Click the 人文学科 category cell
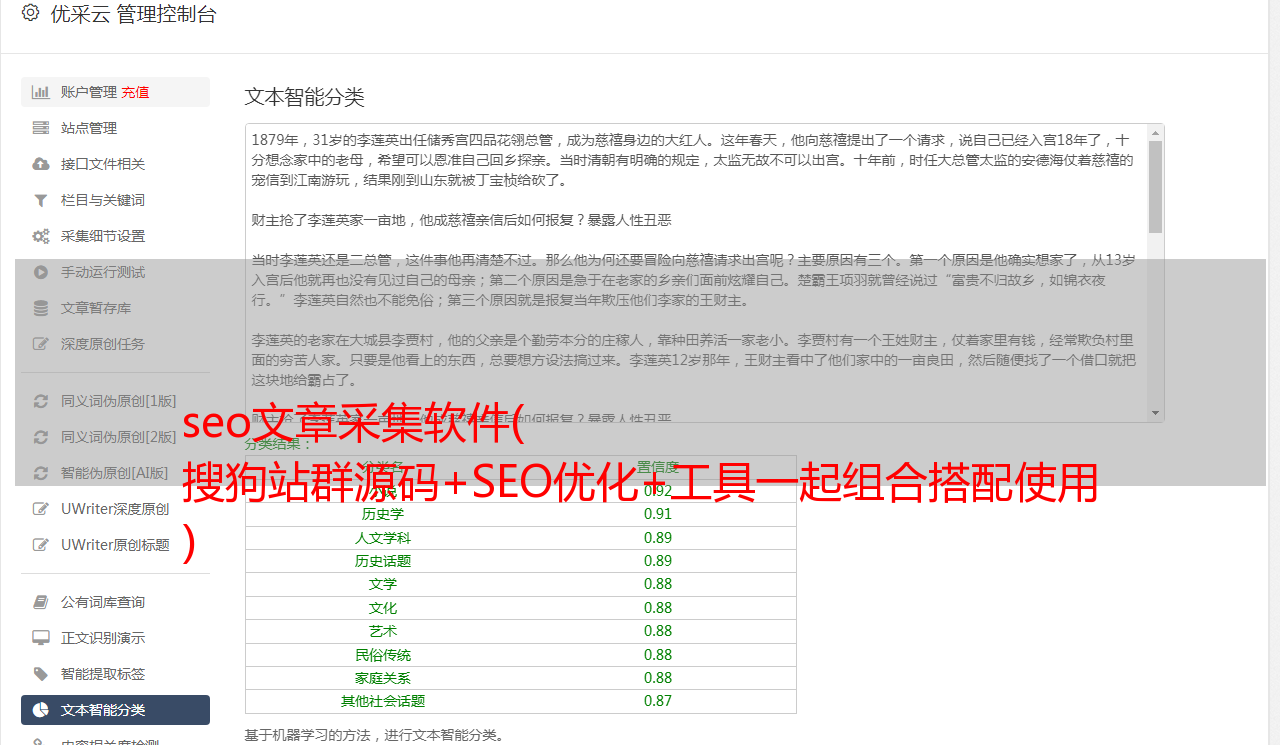Image resolution: width=1280 pixels, height=745 pixels. [x=383, y=538]
